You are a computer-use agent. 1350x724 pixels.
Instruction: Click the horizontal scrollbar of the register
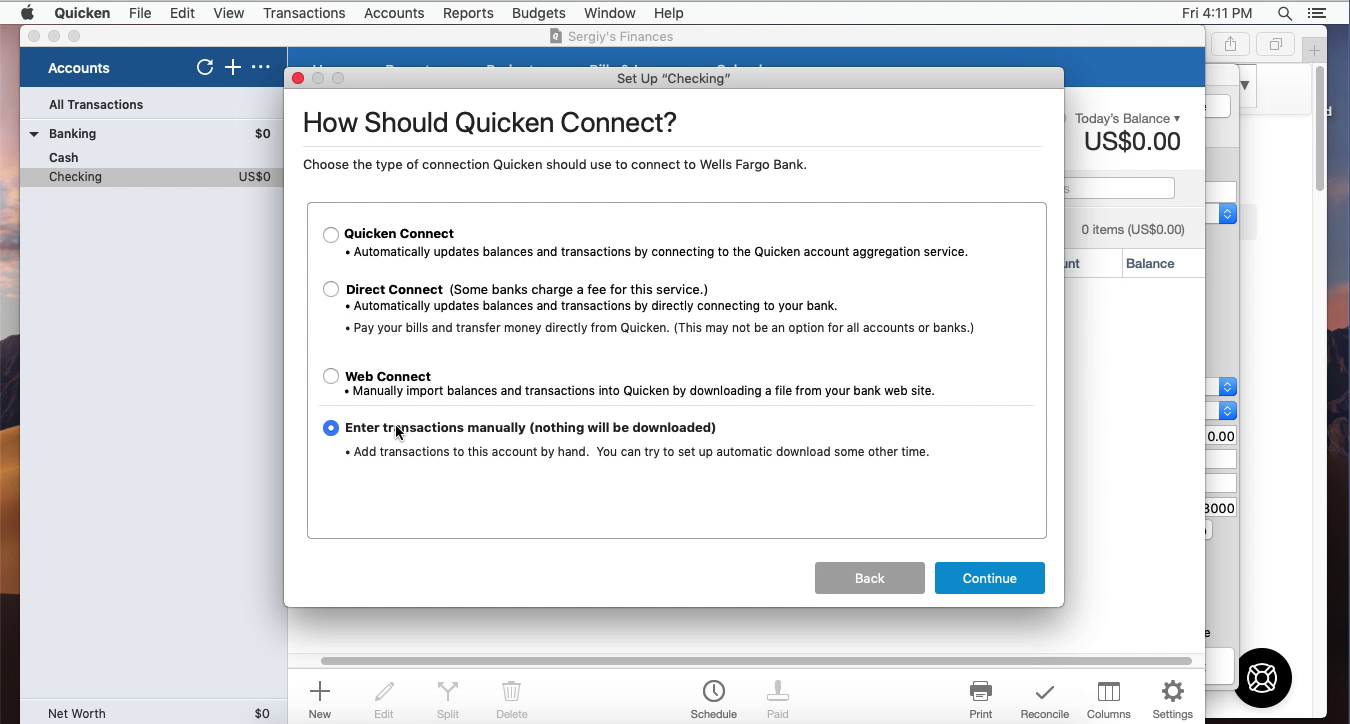[x=756, y=661]
